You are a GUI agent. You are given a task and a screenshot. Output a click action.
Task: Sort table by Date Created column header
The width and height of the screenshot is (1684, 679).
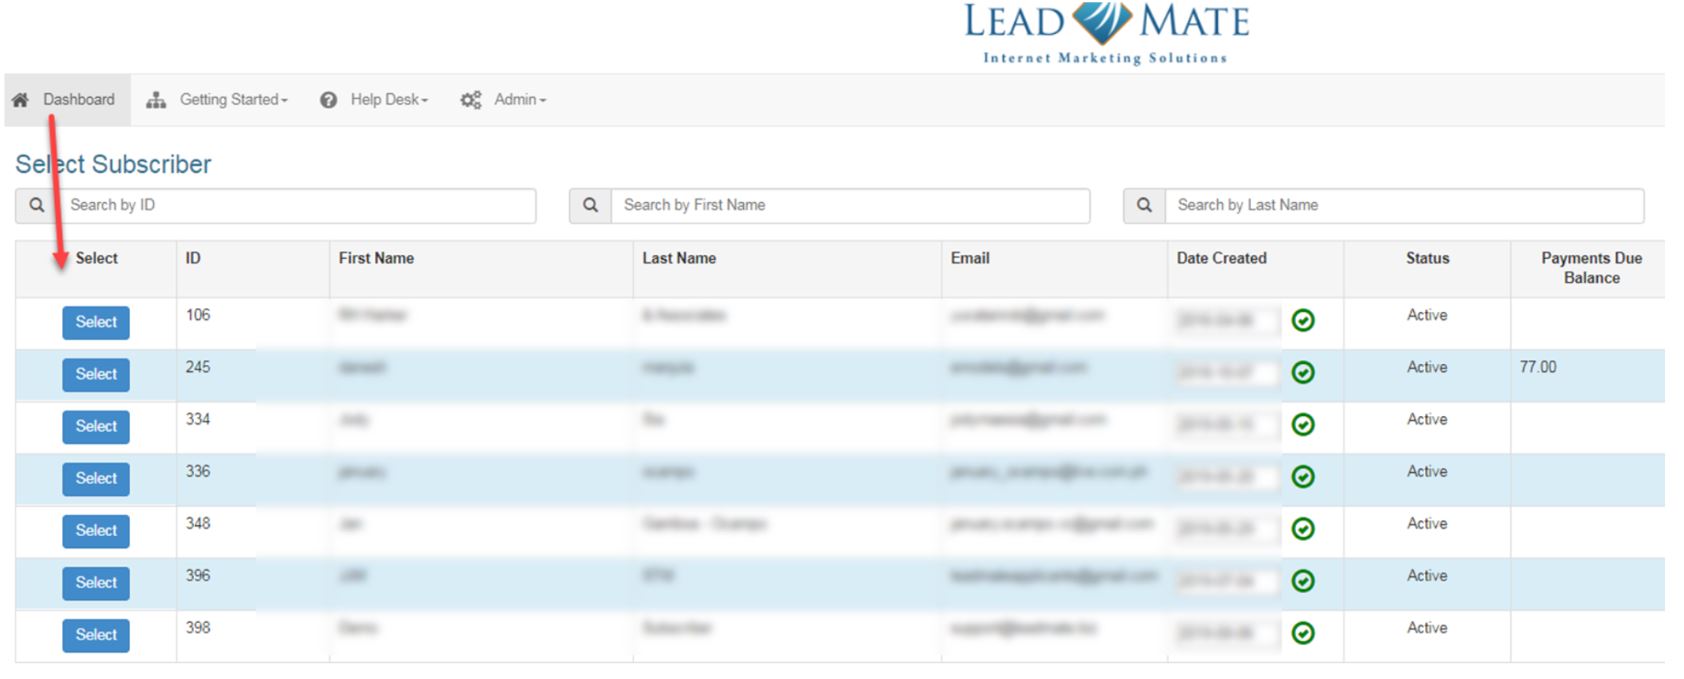[1221, 258]
